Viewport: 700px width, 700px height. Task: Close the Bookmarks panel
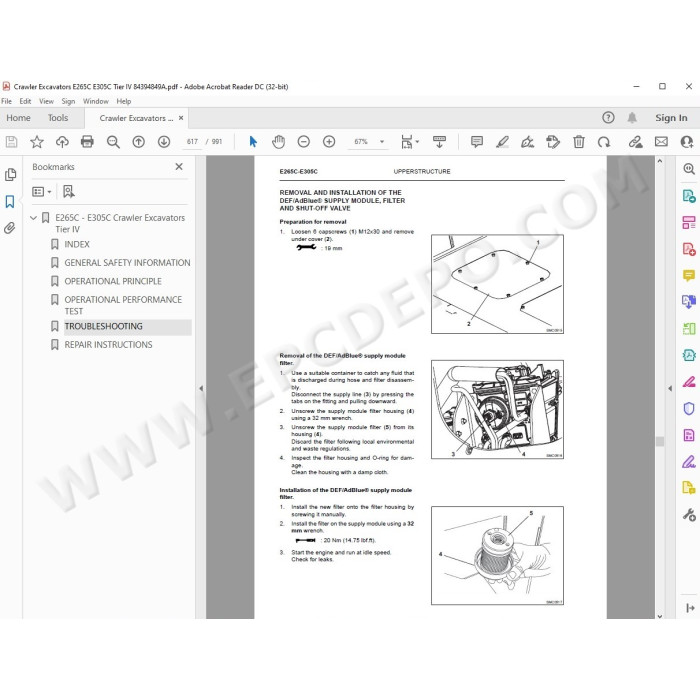179,167
